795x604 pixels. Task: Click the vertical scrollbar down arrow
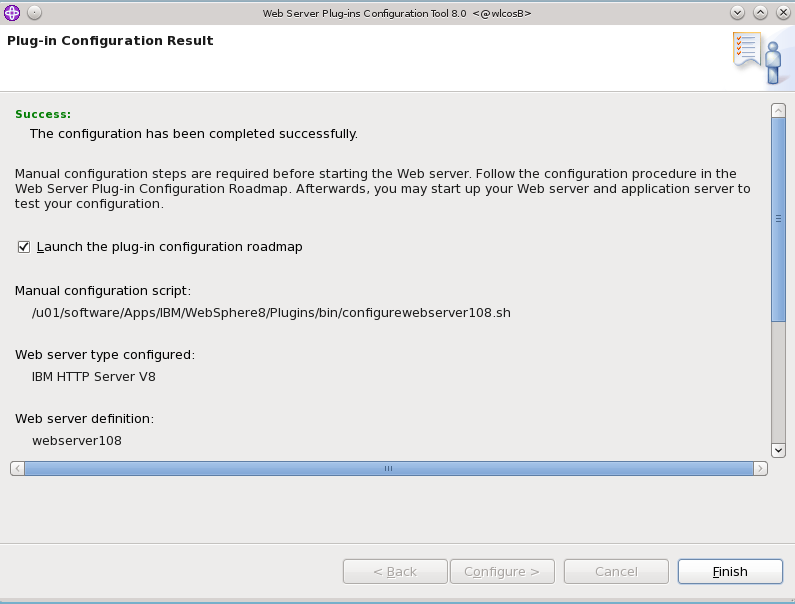[x=778, y=450]
